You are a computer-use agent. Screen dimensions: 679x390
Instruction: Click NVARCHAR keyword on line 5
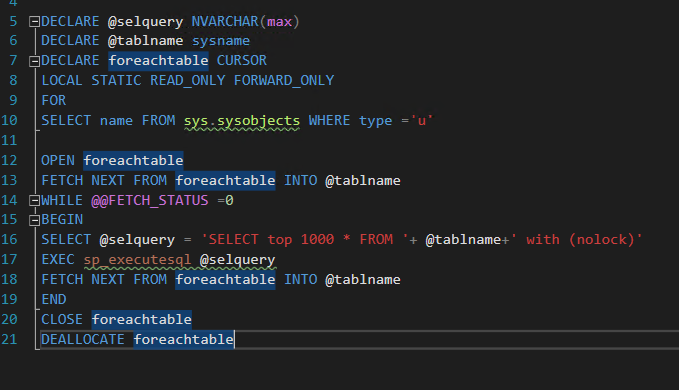pyautogui.click(x=225, y=22)
